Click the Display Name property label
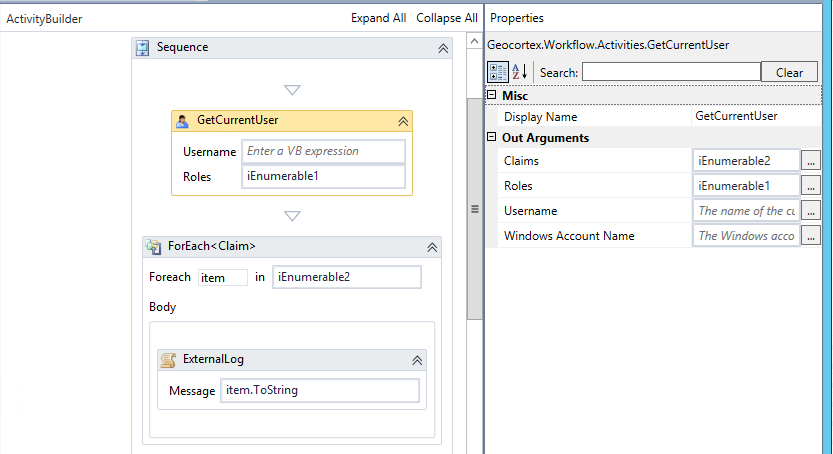 540,117
